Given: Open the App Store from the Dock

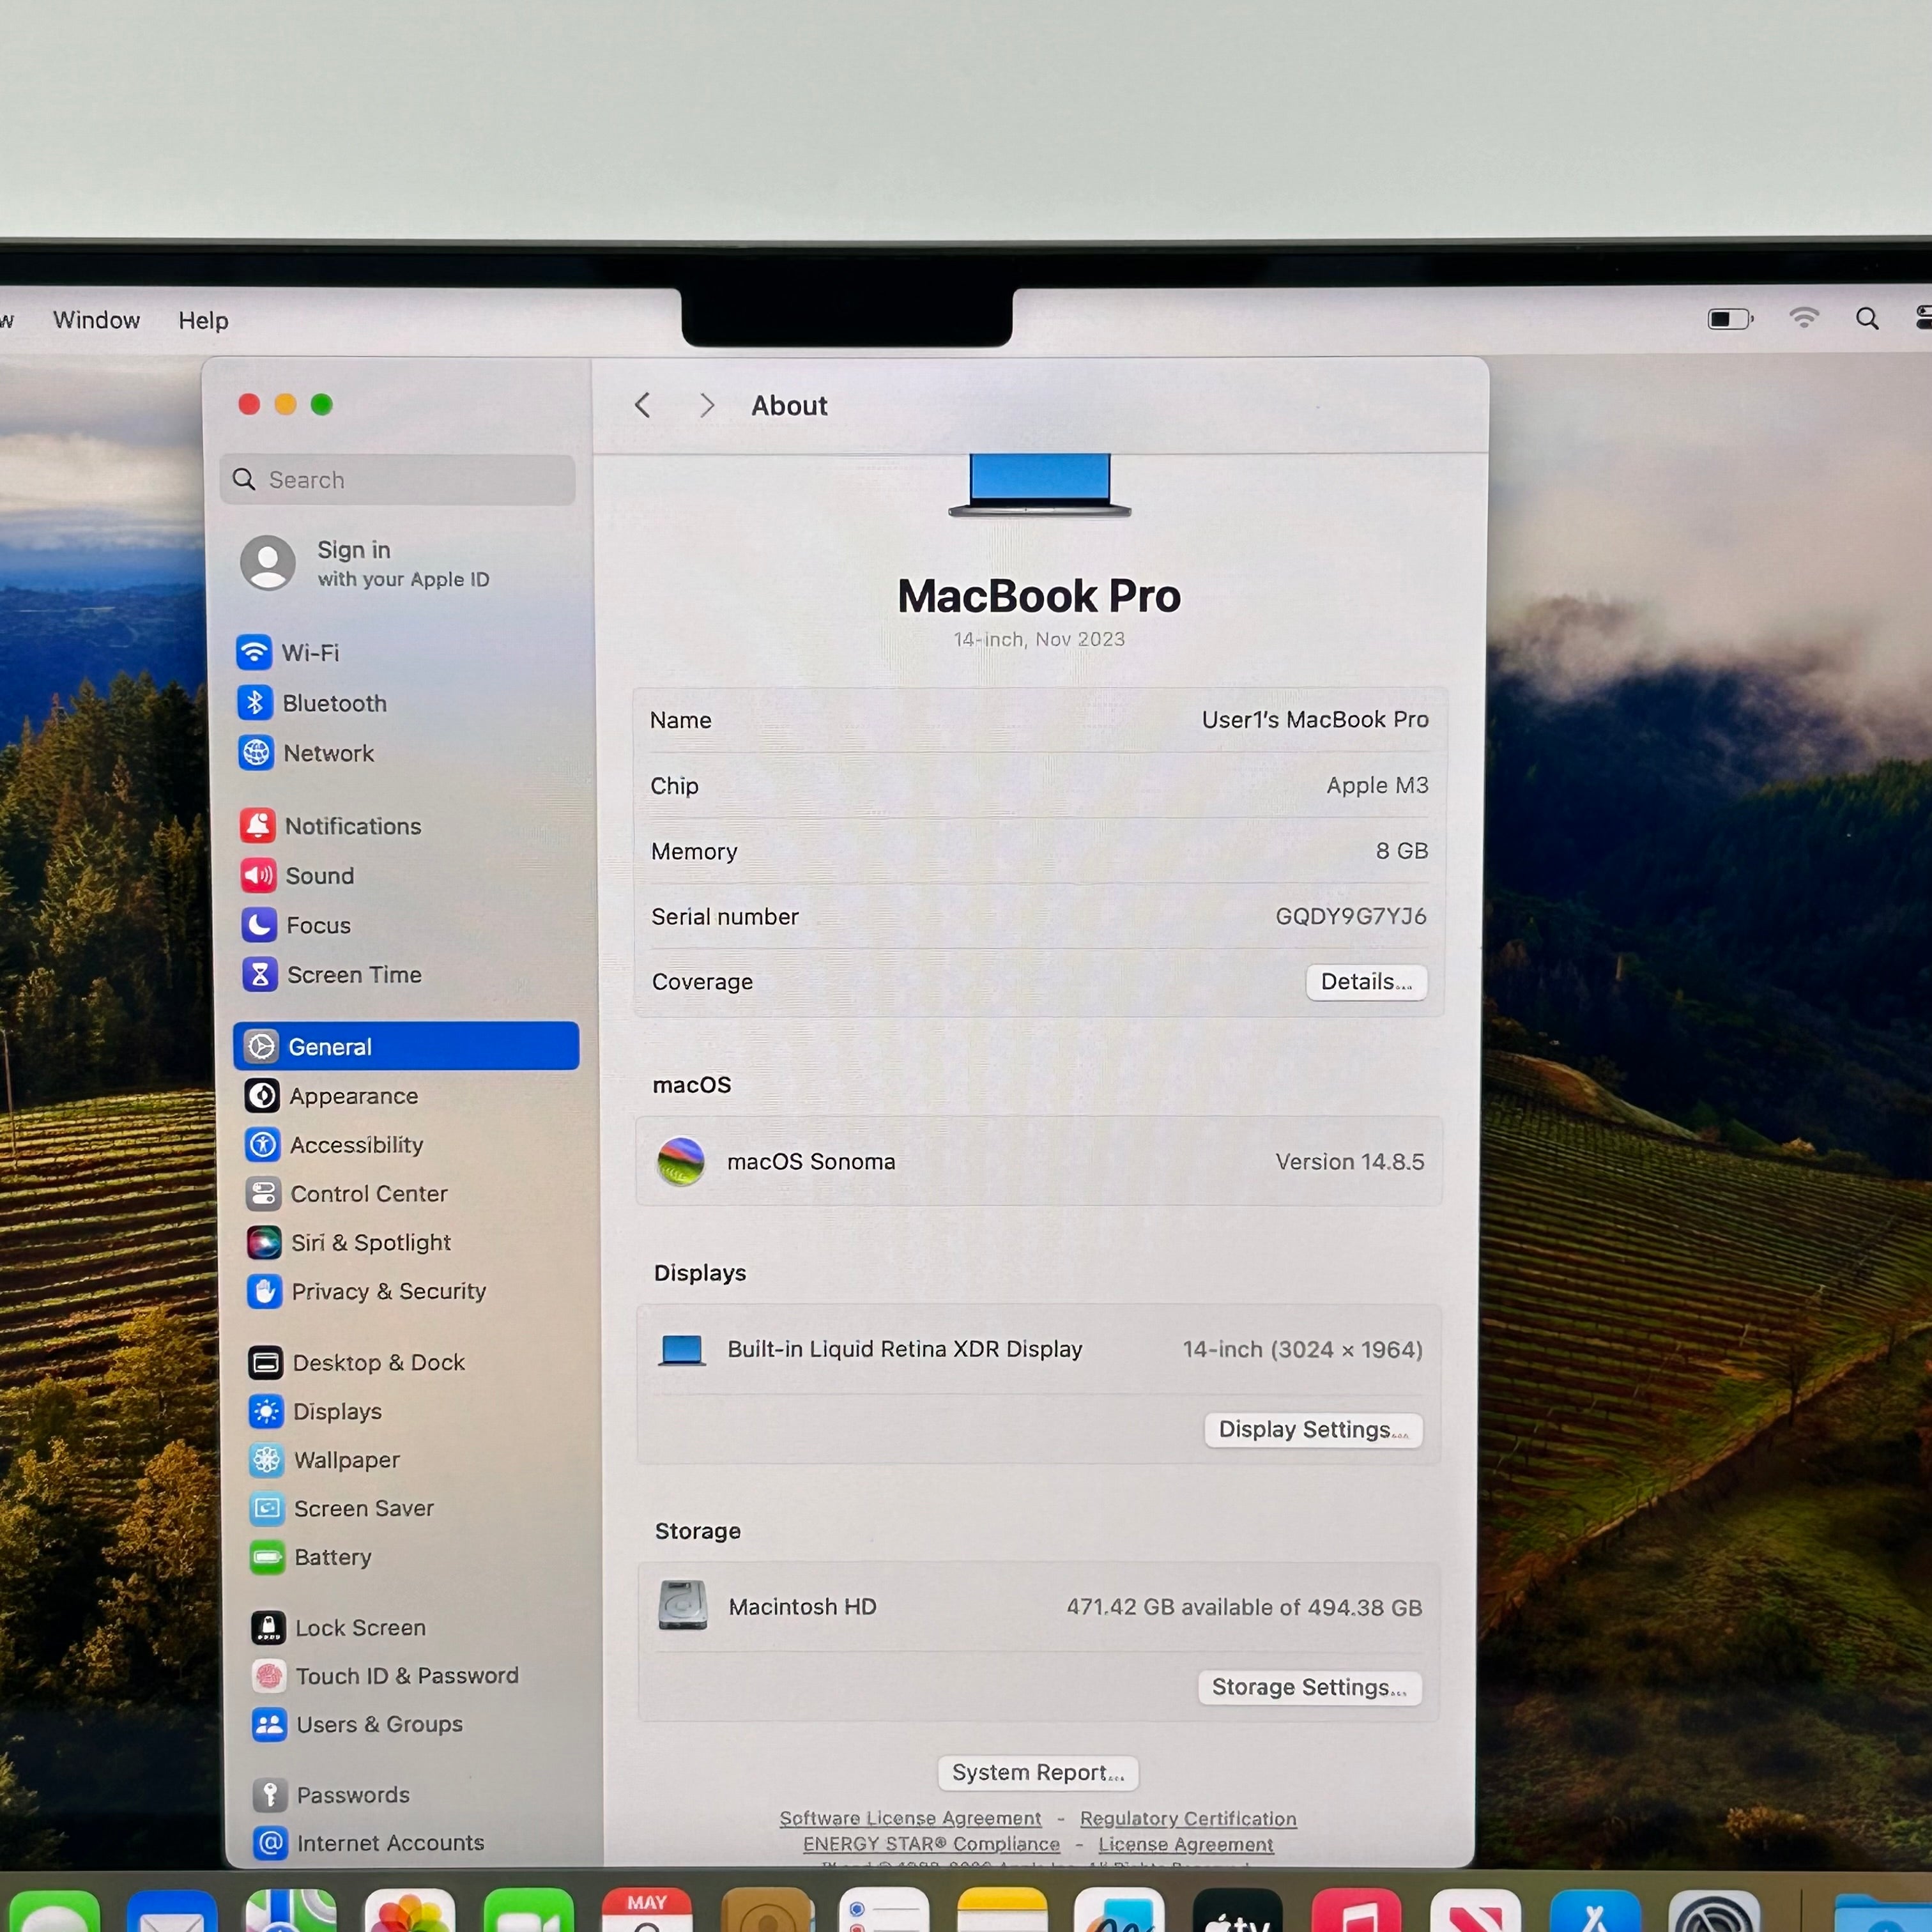Looking at the screenshot, I should coord(1595,1912).
